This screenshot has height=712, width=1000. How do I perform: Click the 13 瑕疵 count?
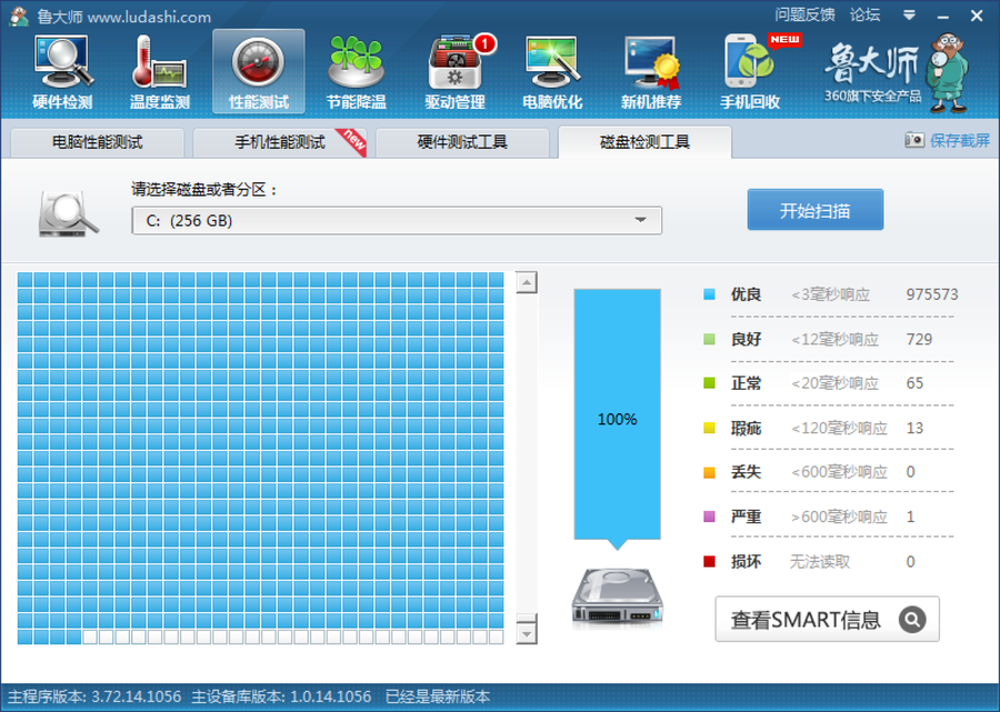[x=915, y=427]
